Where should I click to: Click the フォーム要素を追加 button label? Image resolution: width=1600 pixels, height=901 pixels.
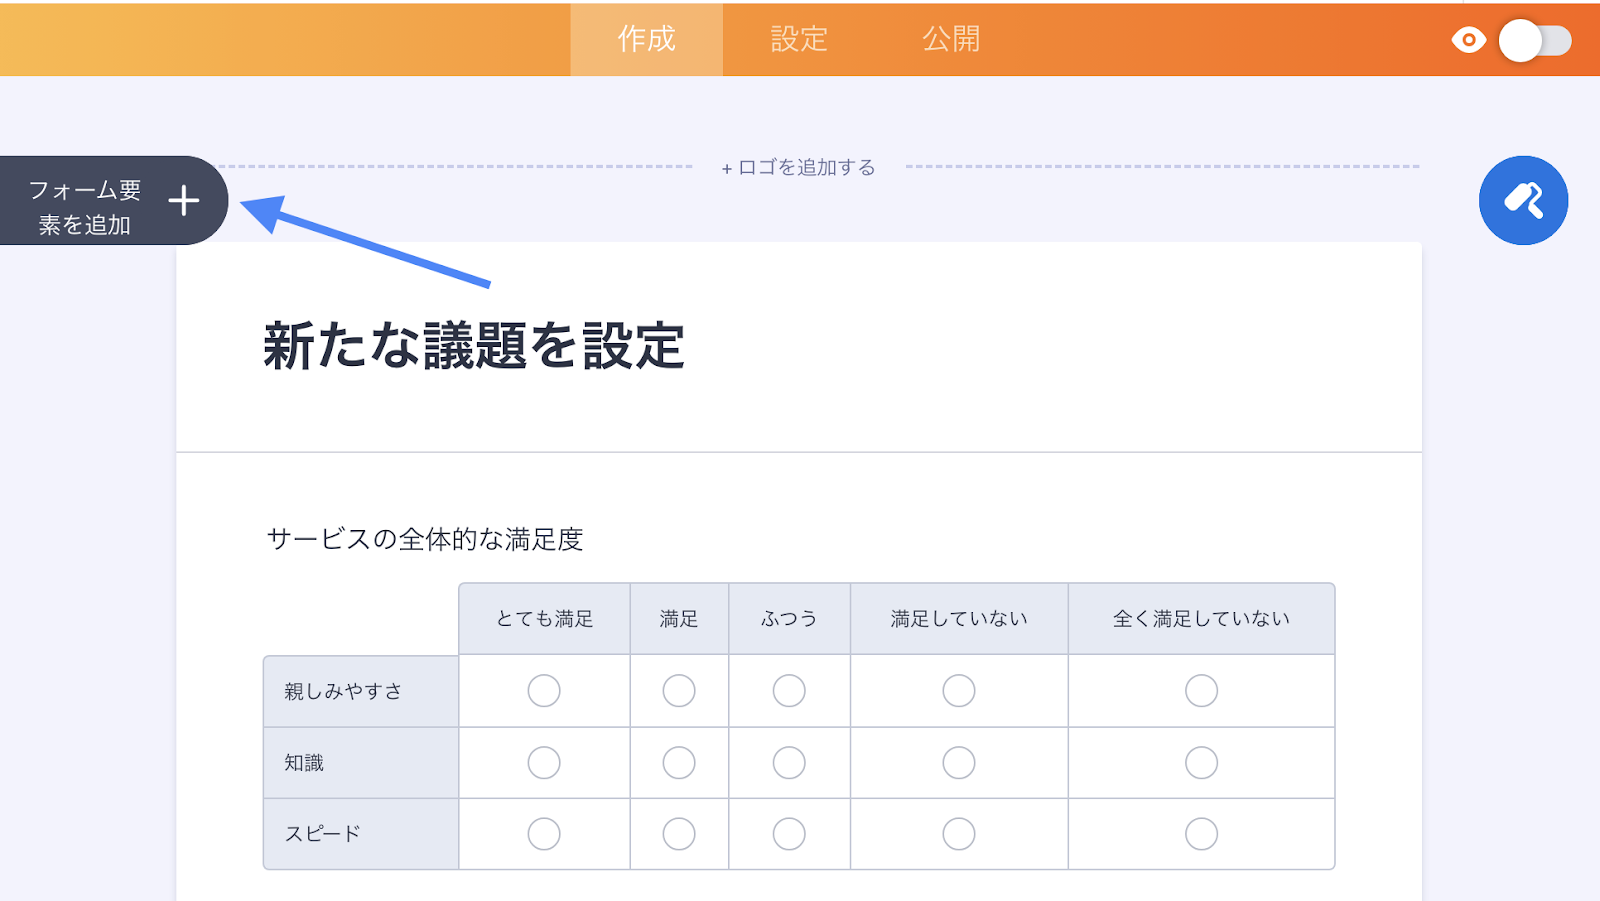[85, 207]
